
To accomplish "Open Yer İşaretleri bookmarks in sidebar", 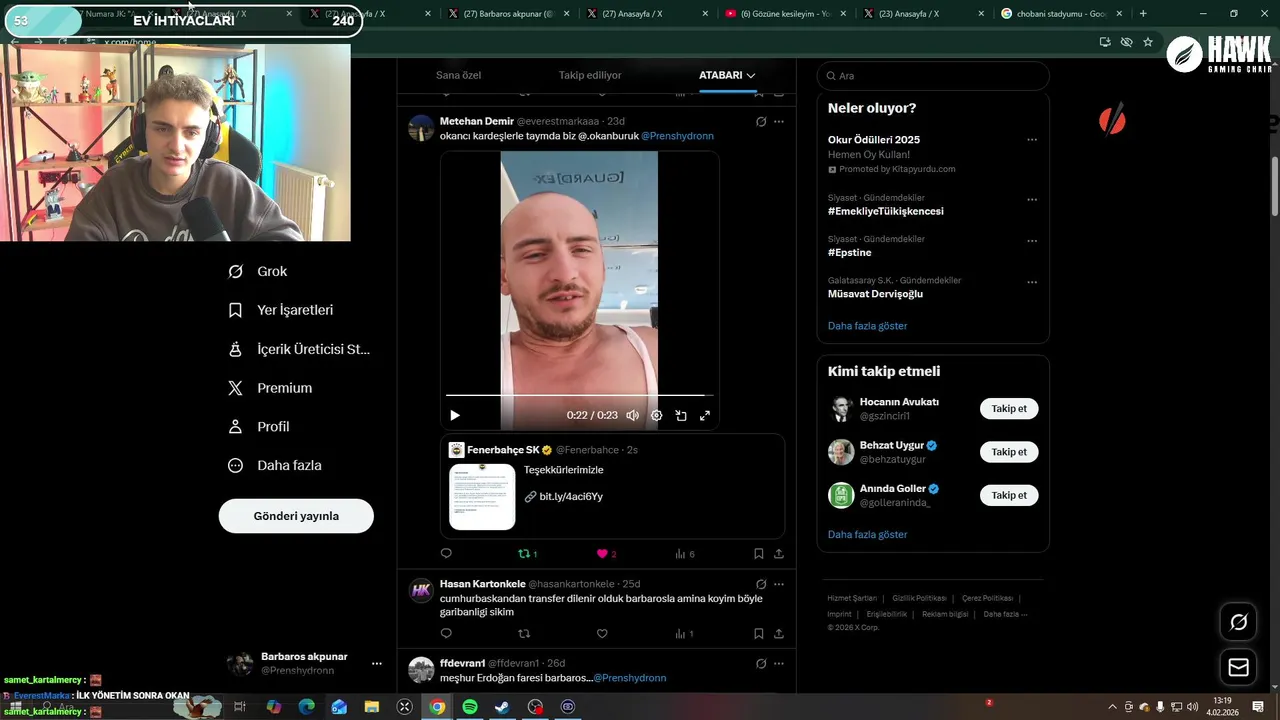I will coord(281,310).
